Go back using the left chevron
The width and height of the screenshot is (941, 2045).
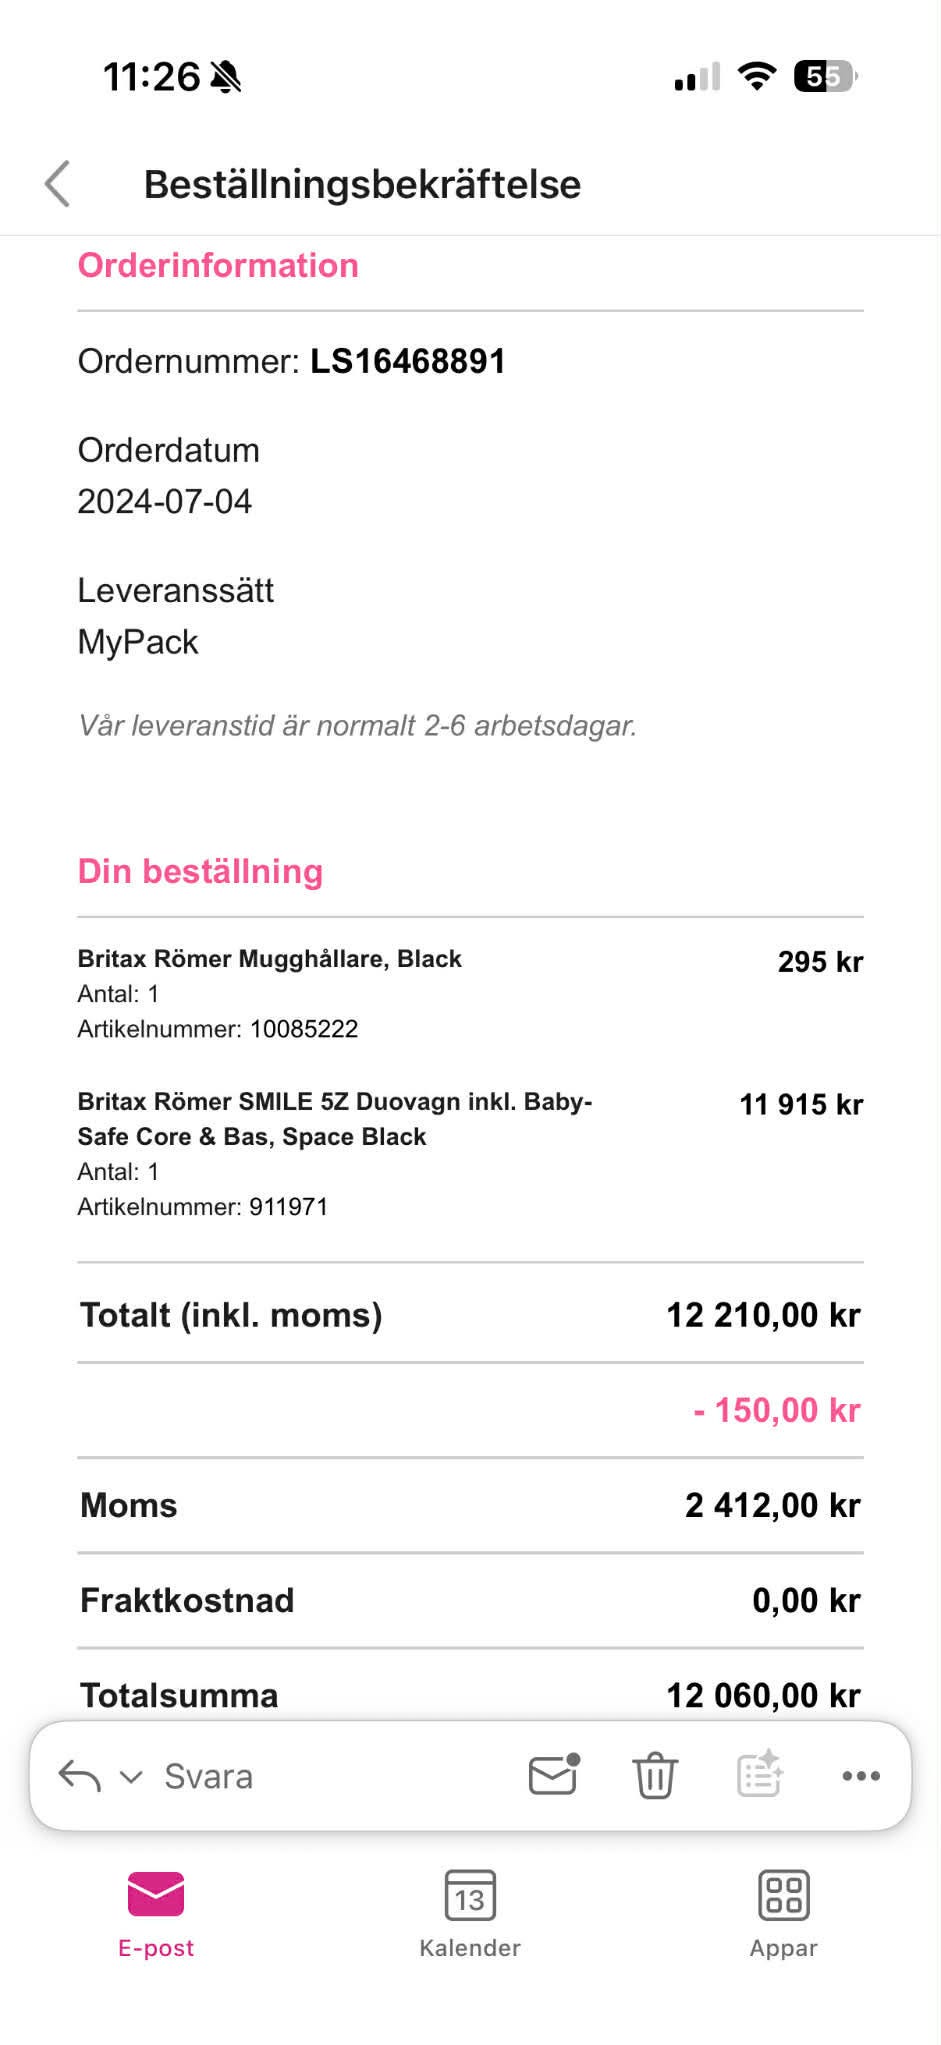click(x=58, y=184)
